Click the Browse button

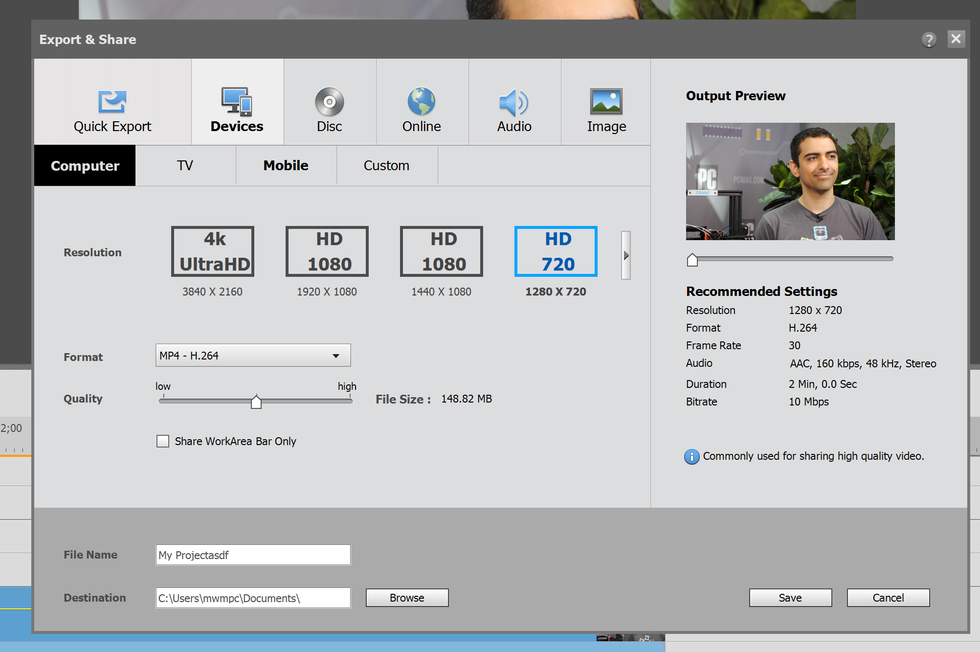tap(407, 598)
